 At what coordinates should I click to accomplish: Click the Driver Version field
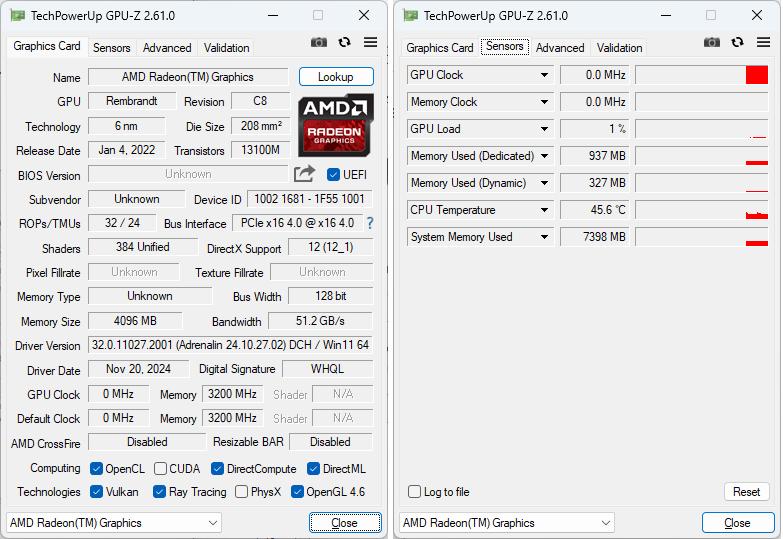[230, 345]
